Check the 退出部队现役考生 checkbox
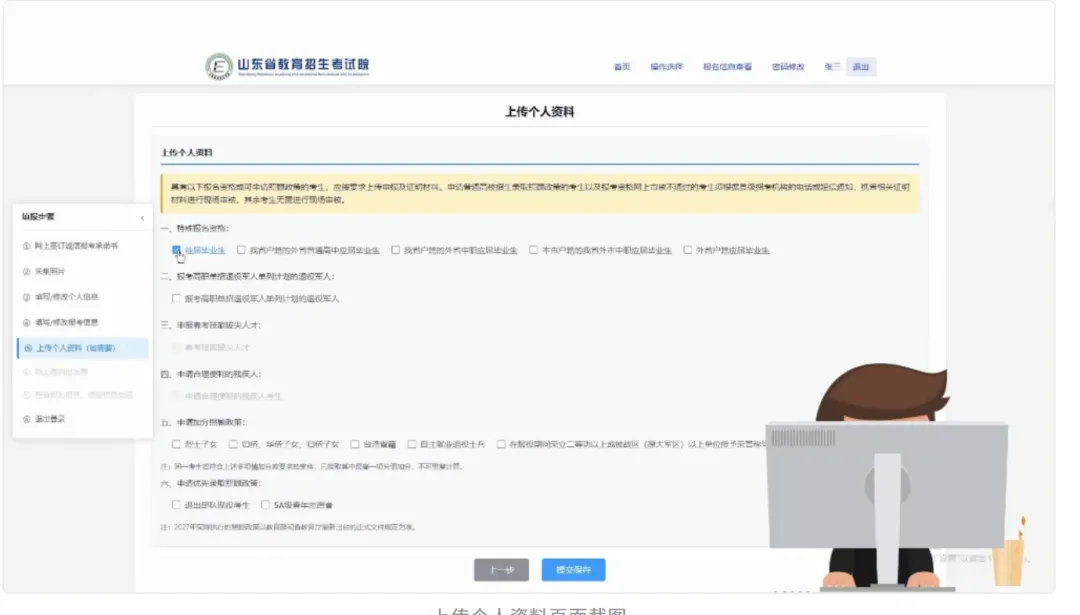Viewport: 1080px width, 615px height. coord(176,505)
